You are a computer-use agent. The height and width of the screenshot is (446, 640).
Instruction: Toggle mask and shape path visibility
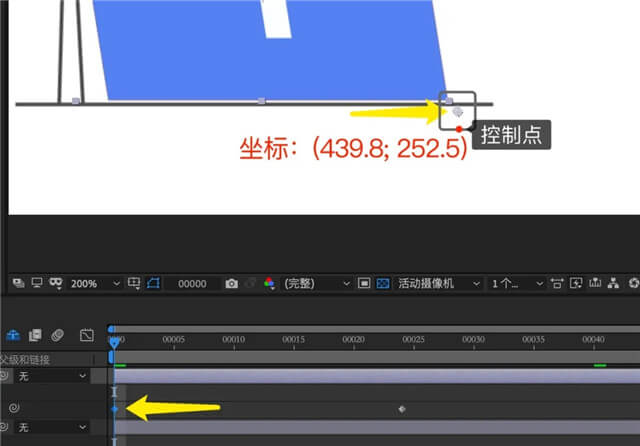click(x=153, y=284)
